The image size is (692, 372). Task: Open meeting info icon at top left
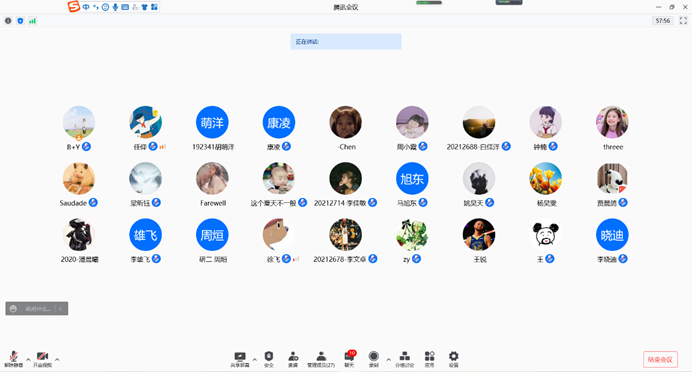8,21
